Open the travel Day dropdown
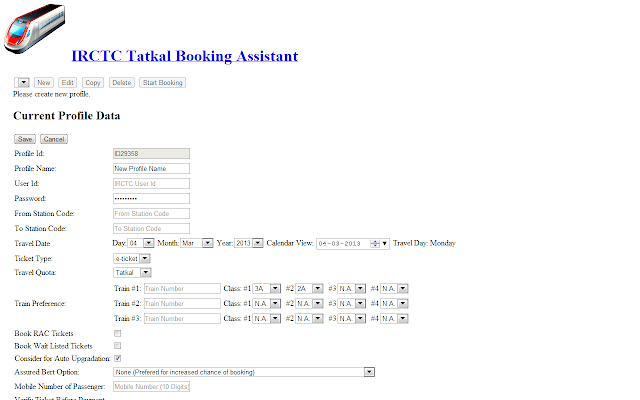Image resolution: width=640 pixels, height=400 pixels. 141,243
